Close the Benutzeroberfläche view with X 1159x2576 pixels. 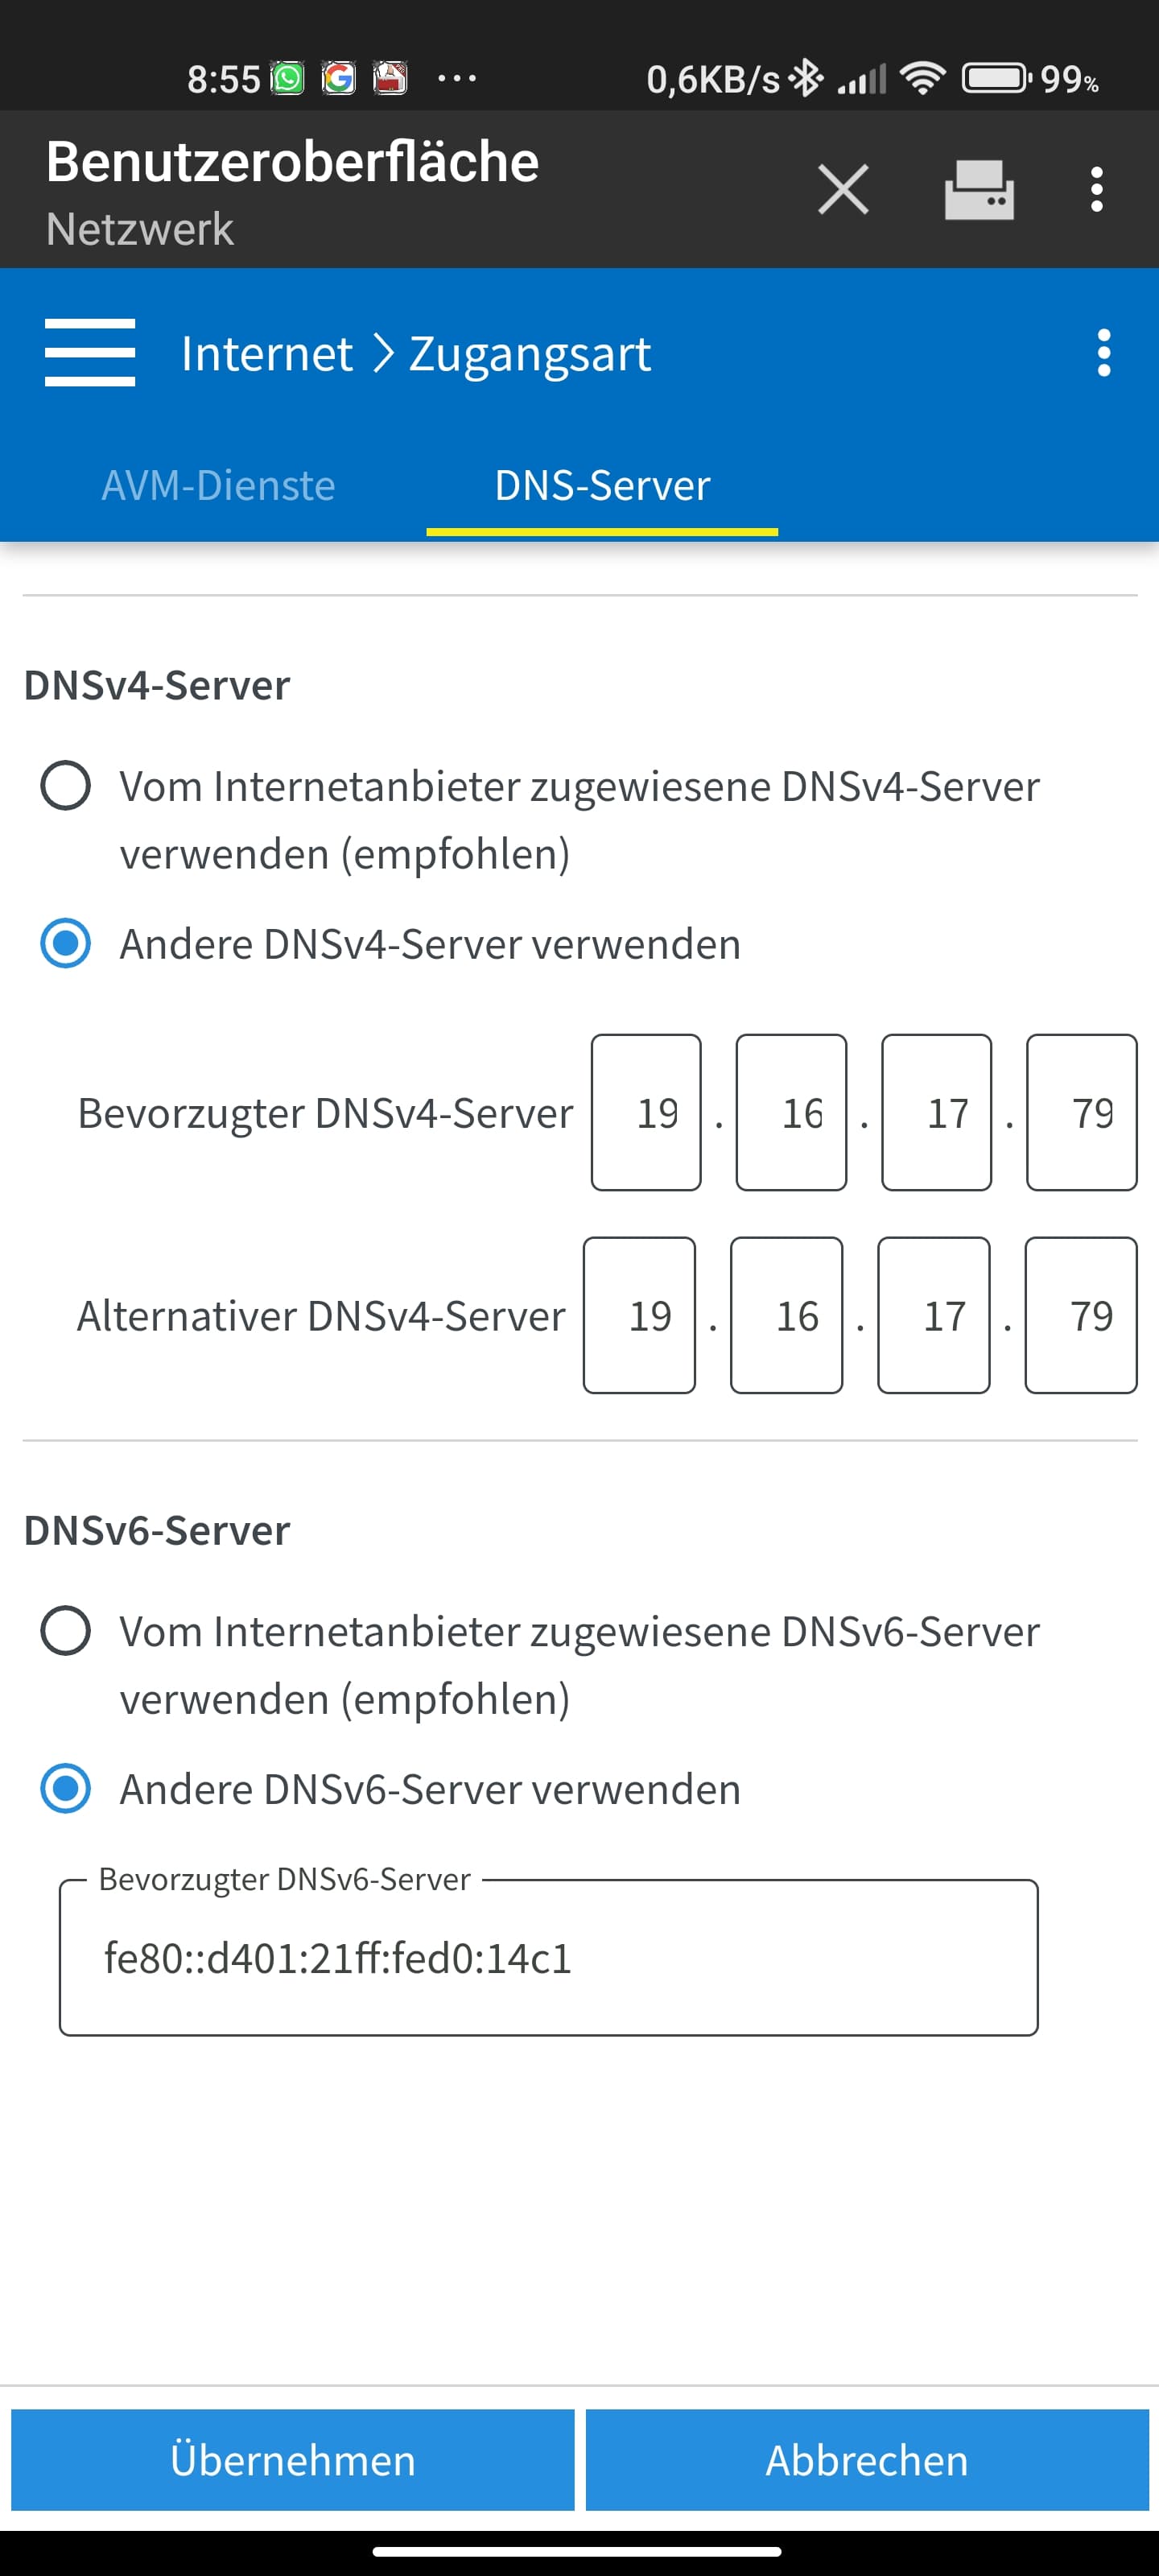pyautogui.click(x=843, y=189)
